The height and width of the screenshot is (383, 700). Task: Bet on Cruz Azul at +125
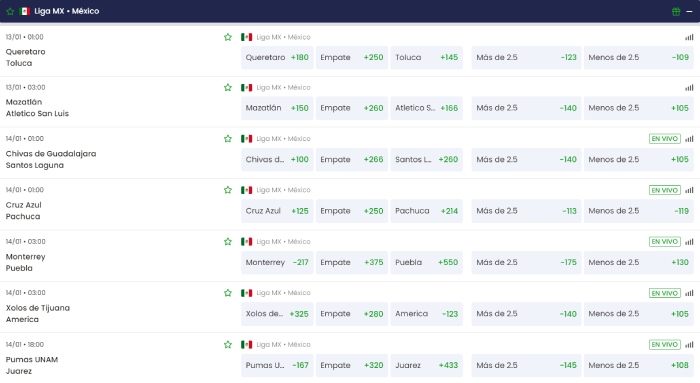[277, 211]
